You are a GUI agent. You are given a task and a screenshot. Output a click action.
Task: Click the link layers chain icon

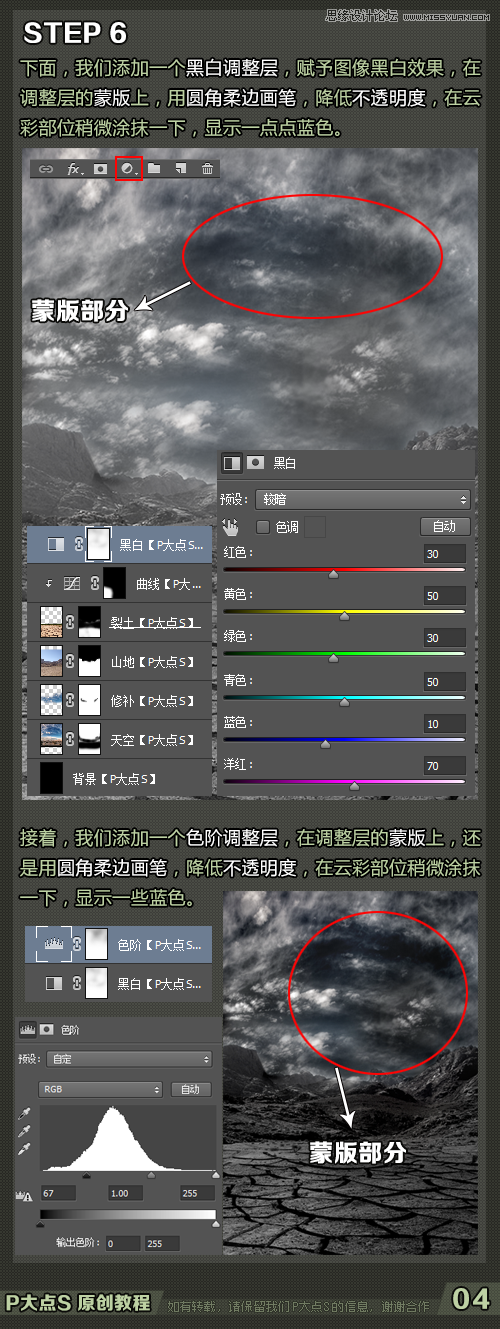46,169
